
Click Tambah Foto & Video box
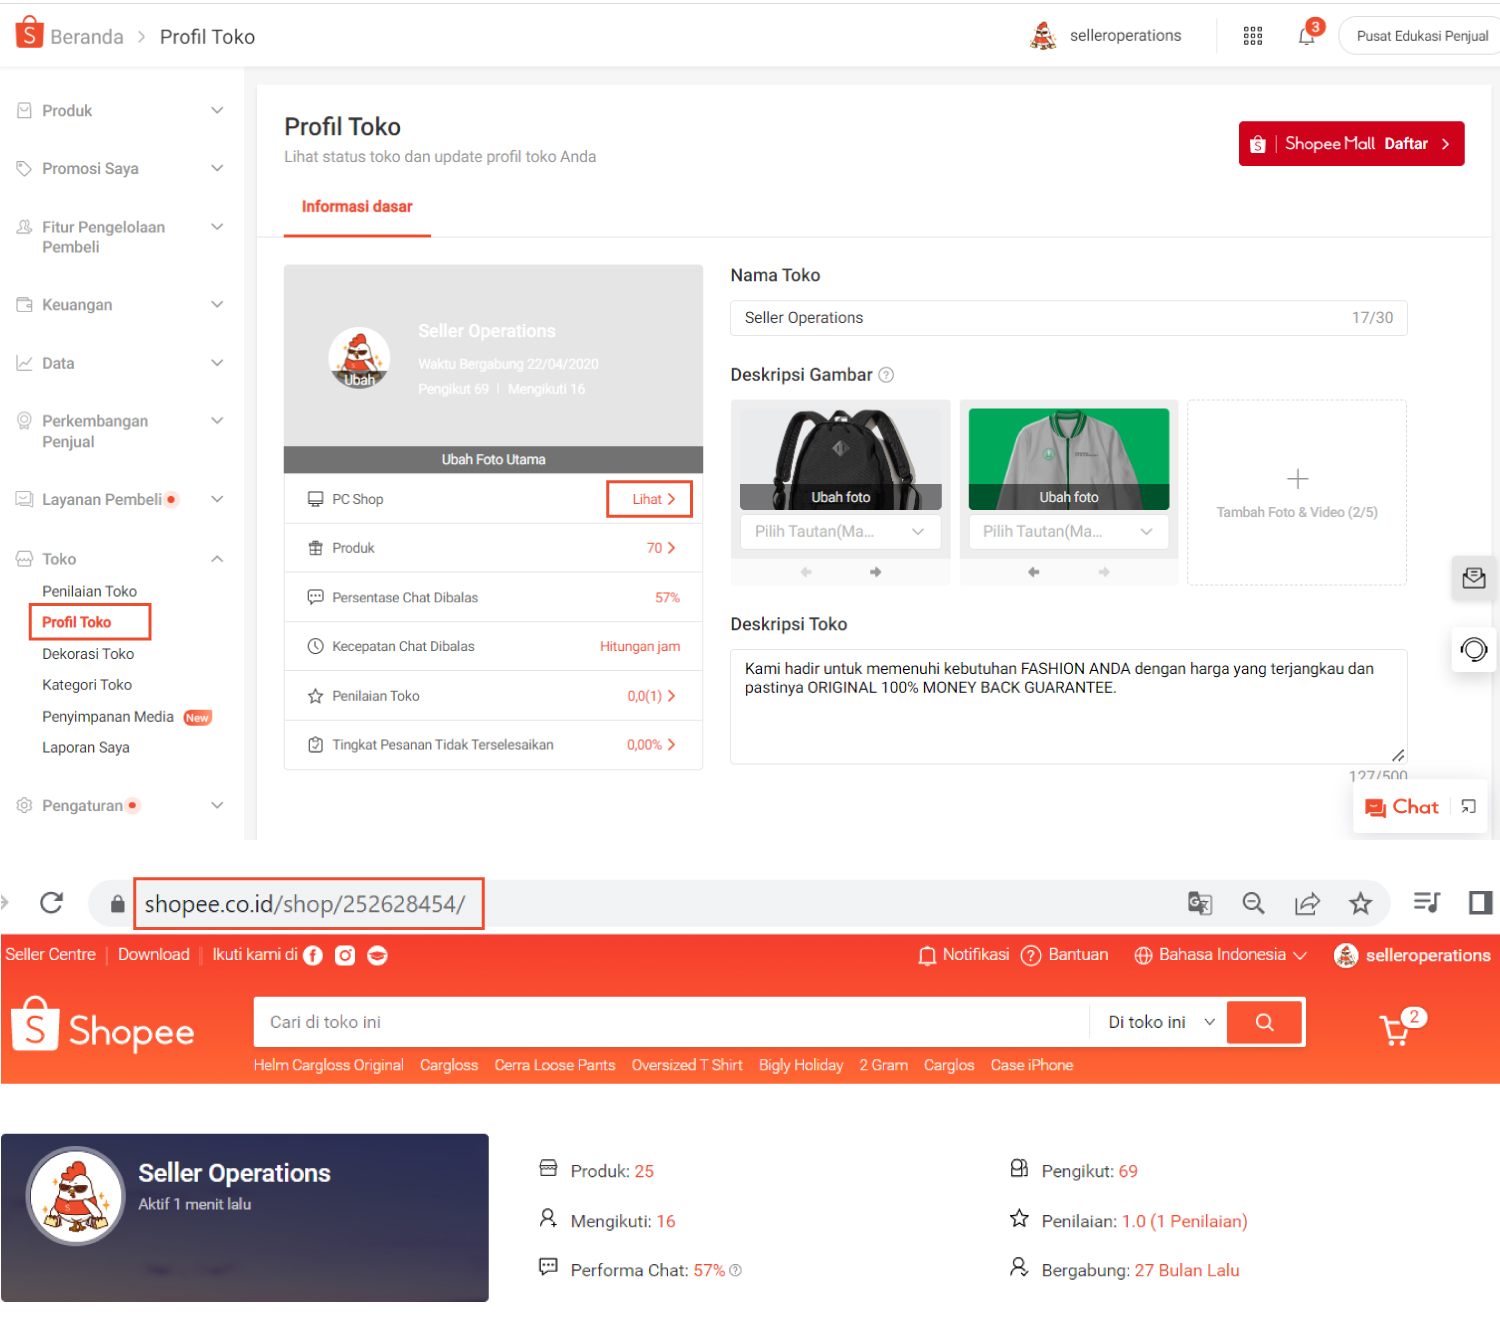click(1296, 492)
